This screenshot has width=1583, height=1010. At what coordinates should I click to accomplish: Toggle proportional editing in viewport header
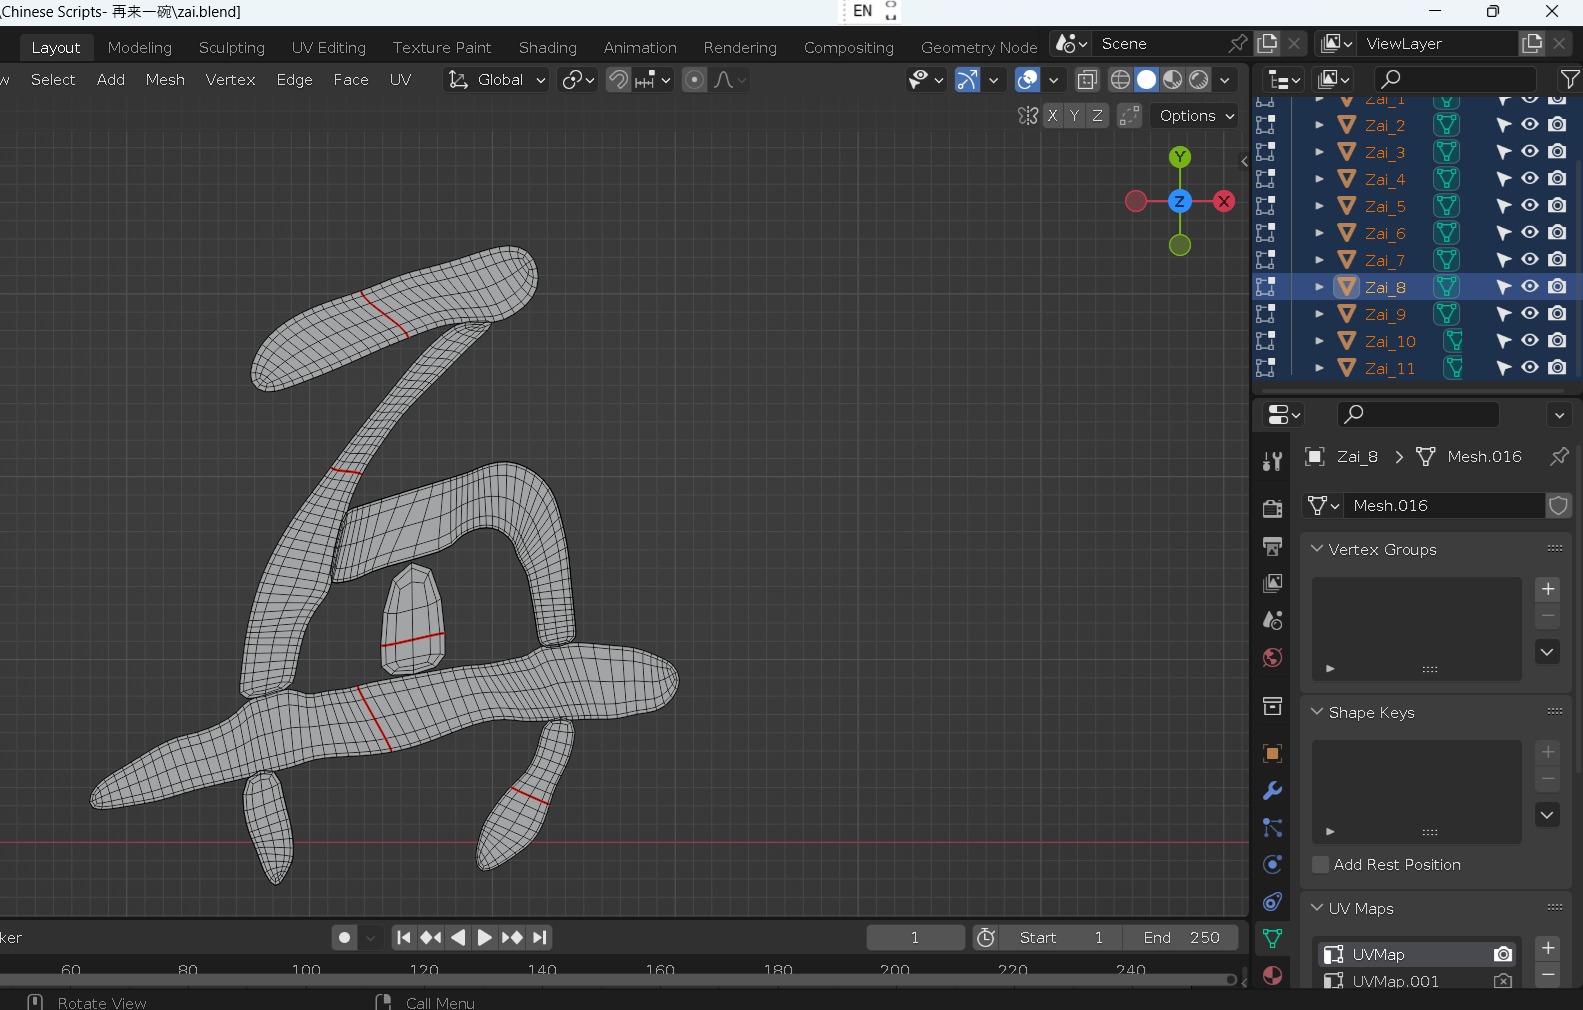694,80
